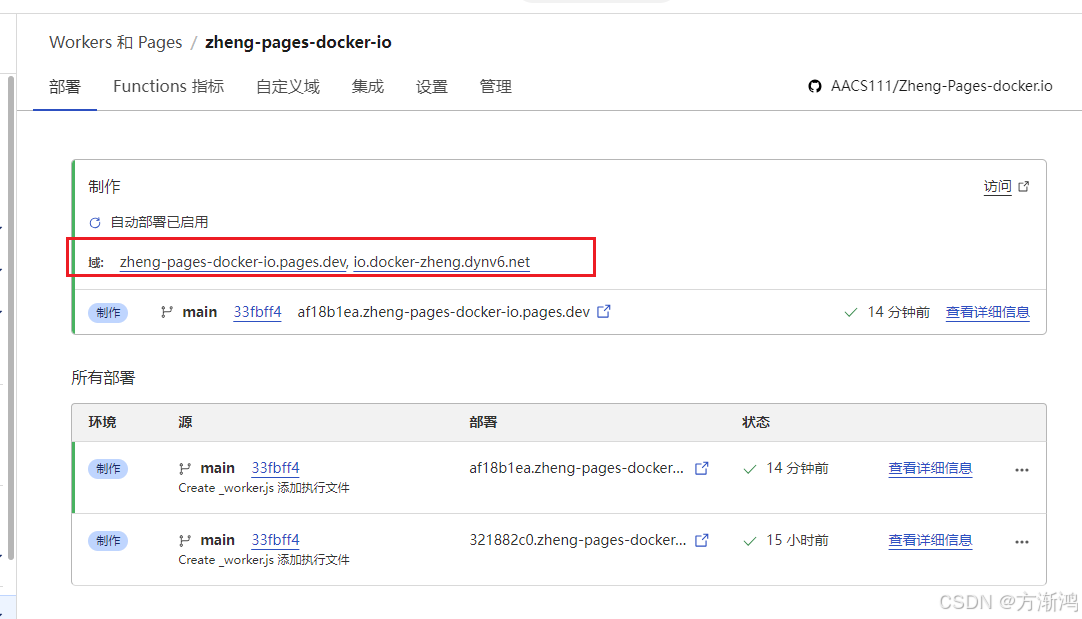The height and width of the screenshot is (619, 1082).
Task: Click the 环境 column header
Action: click(x=102, y=422)
